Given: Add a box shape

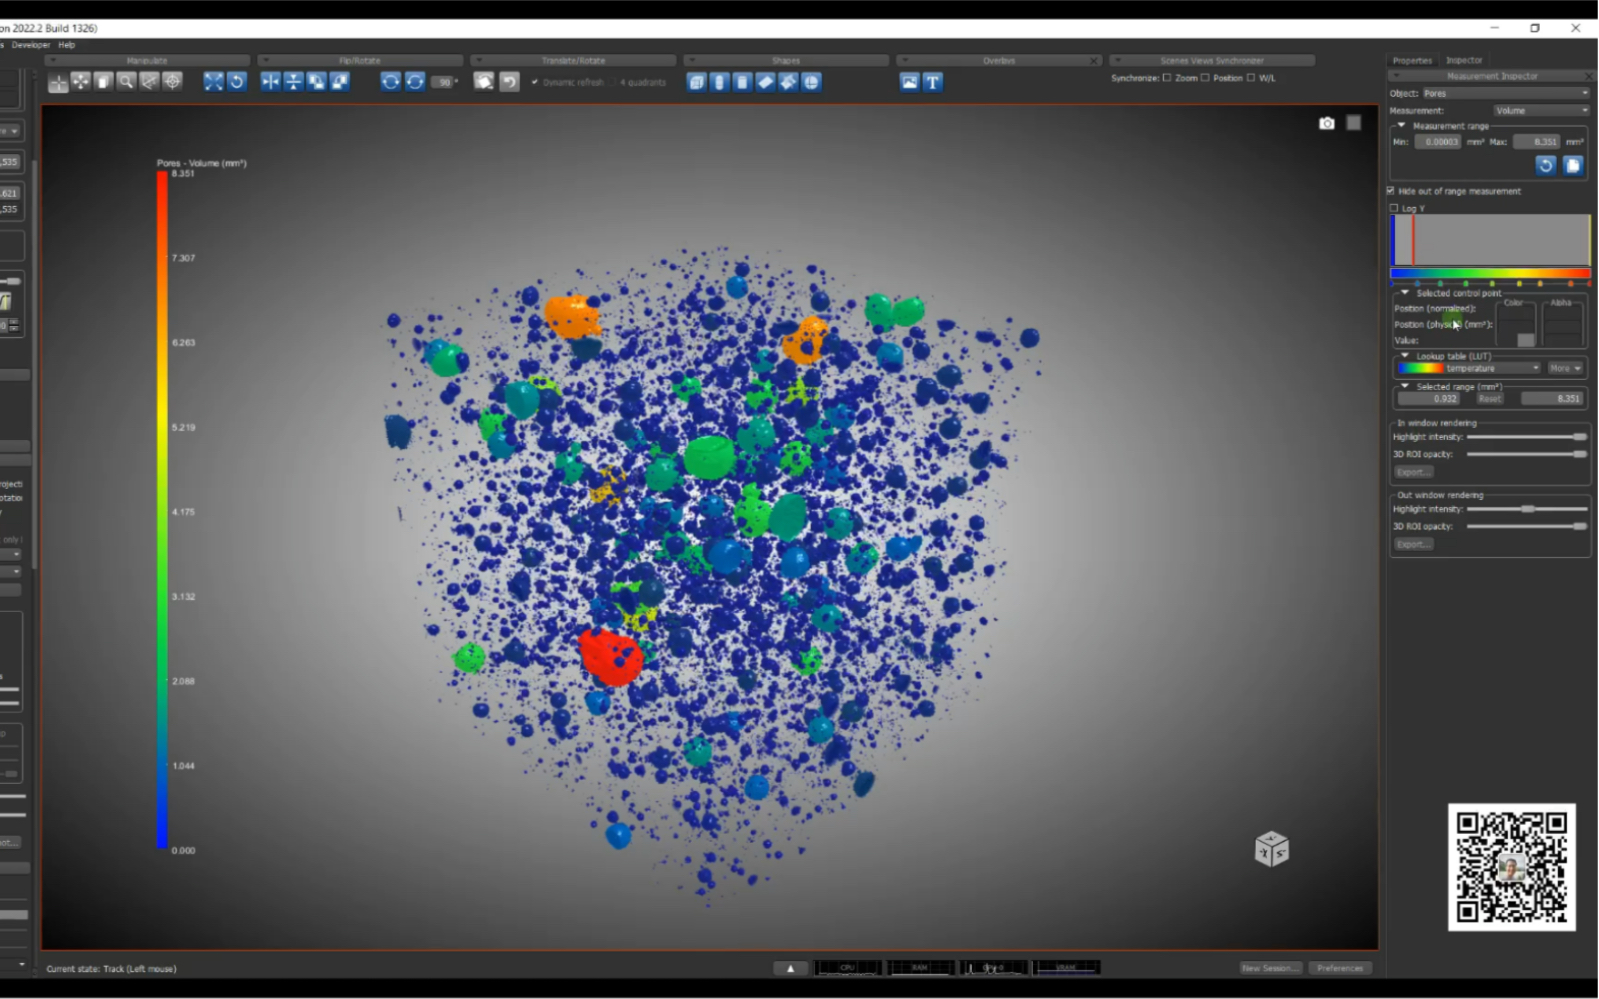Looking at the screenshot, I should 697,82.
